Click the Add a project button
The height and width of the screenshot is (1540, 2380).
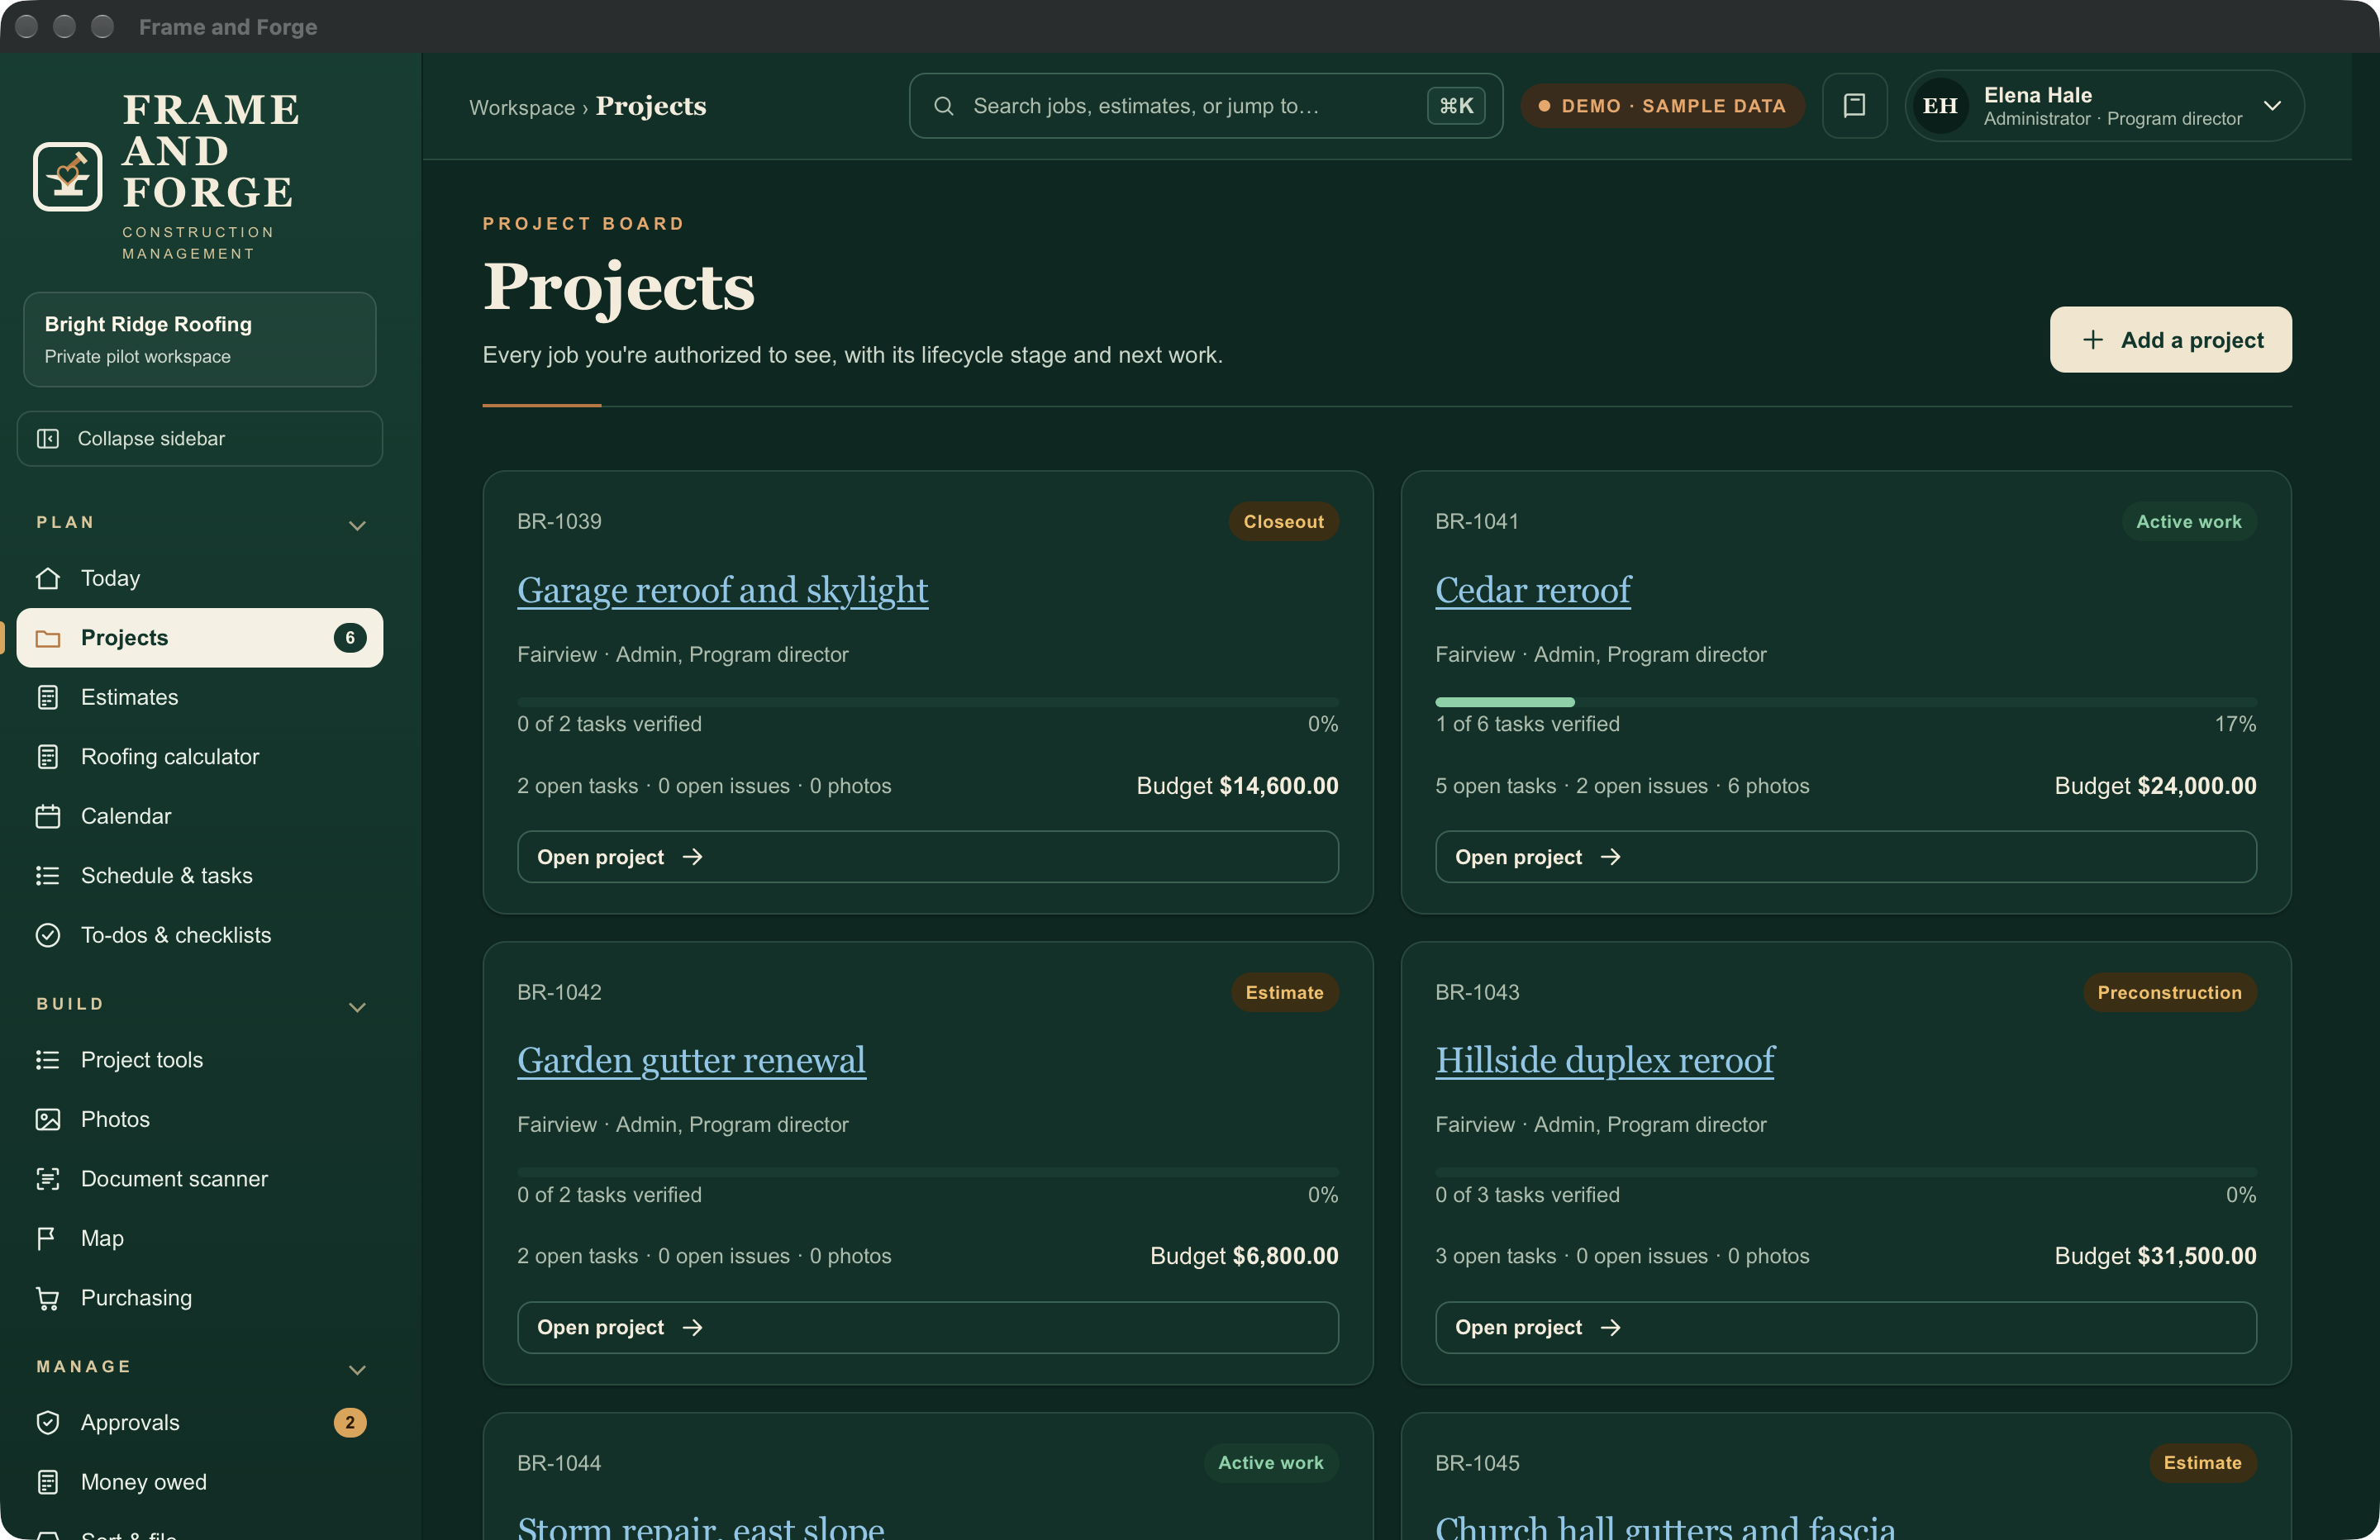point(2170,340)
